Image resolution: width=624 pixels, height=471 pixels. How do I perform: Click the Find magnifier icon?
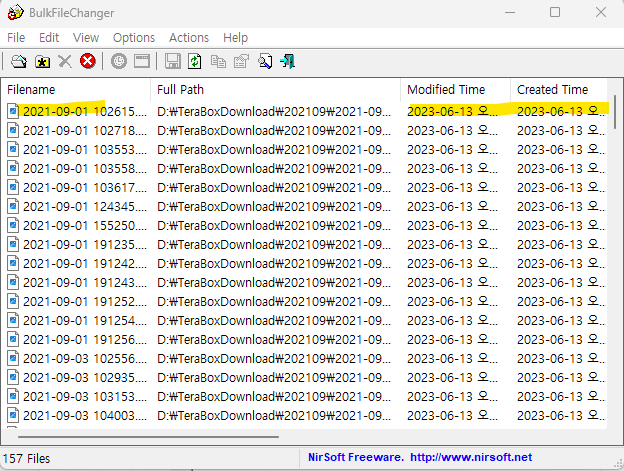[x=265, y=62]
